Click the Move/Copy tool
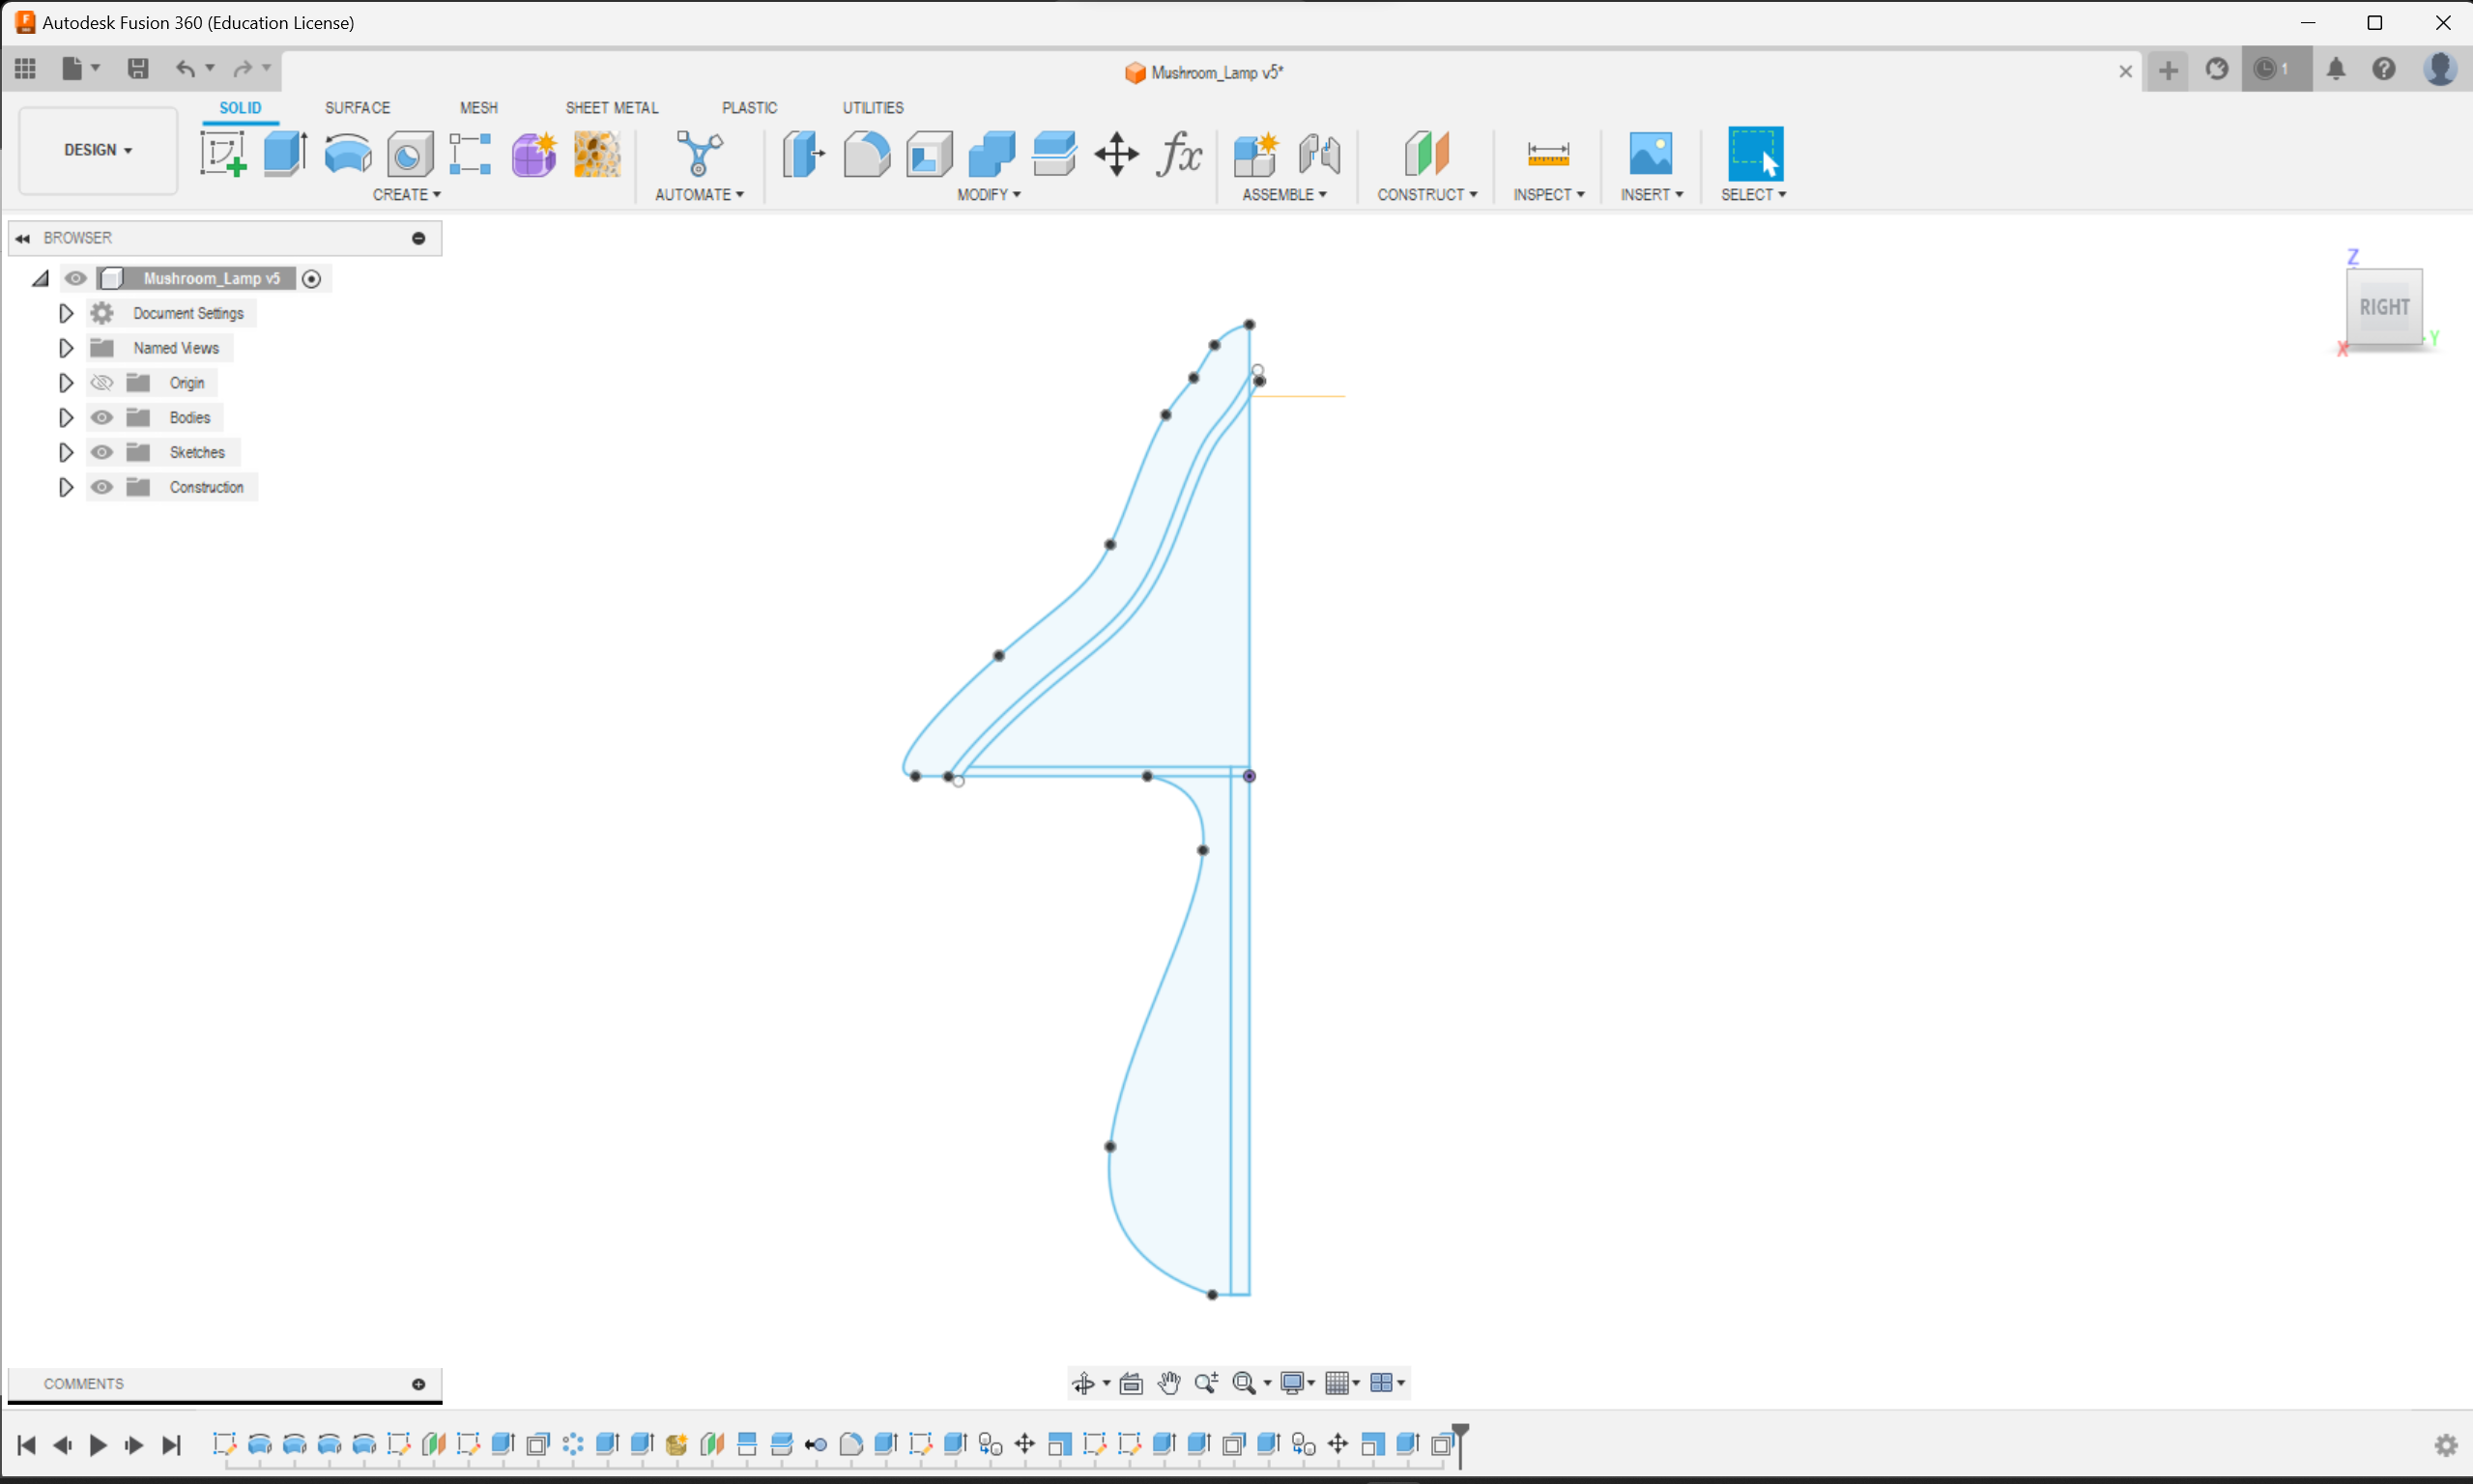2473x1484 pixels. [x=1114, y=156]
